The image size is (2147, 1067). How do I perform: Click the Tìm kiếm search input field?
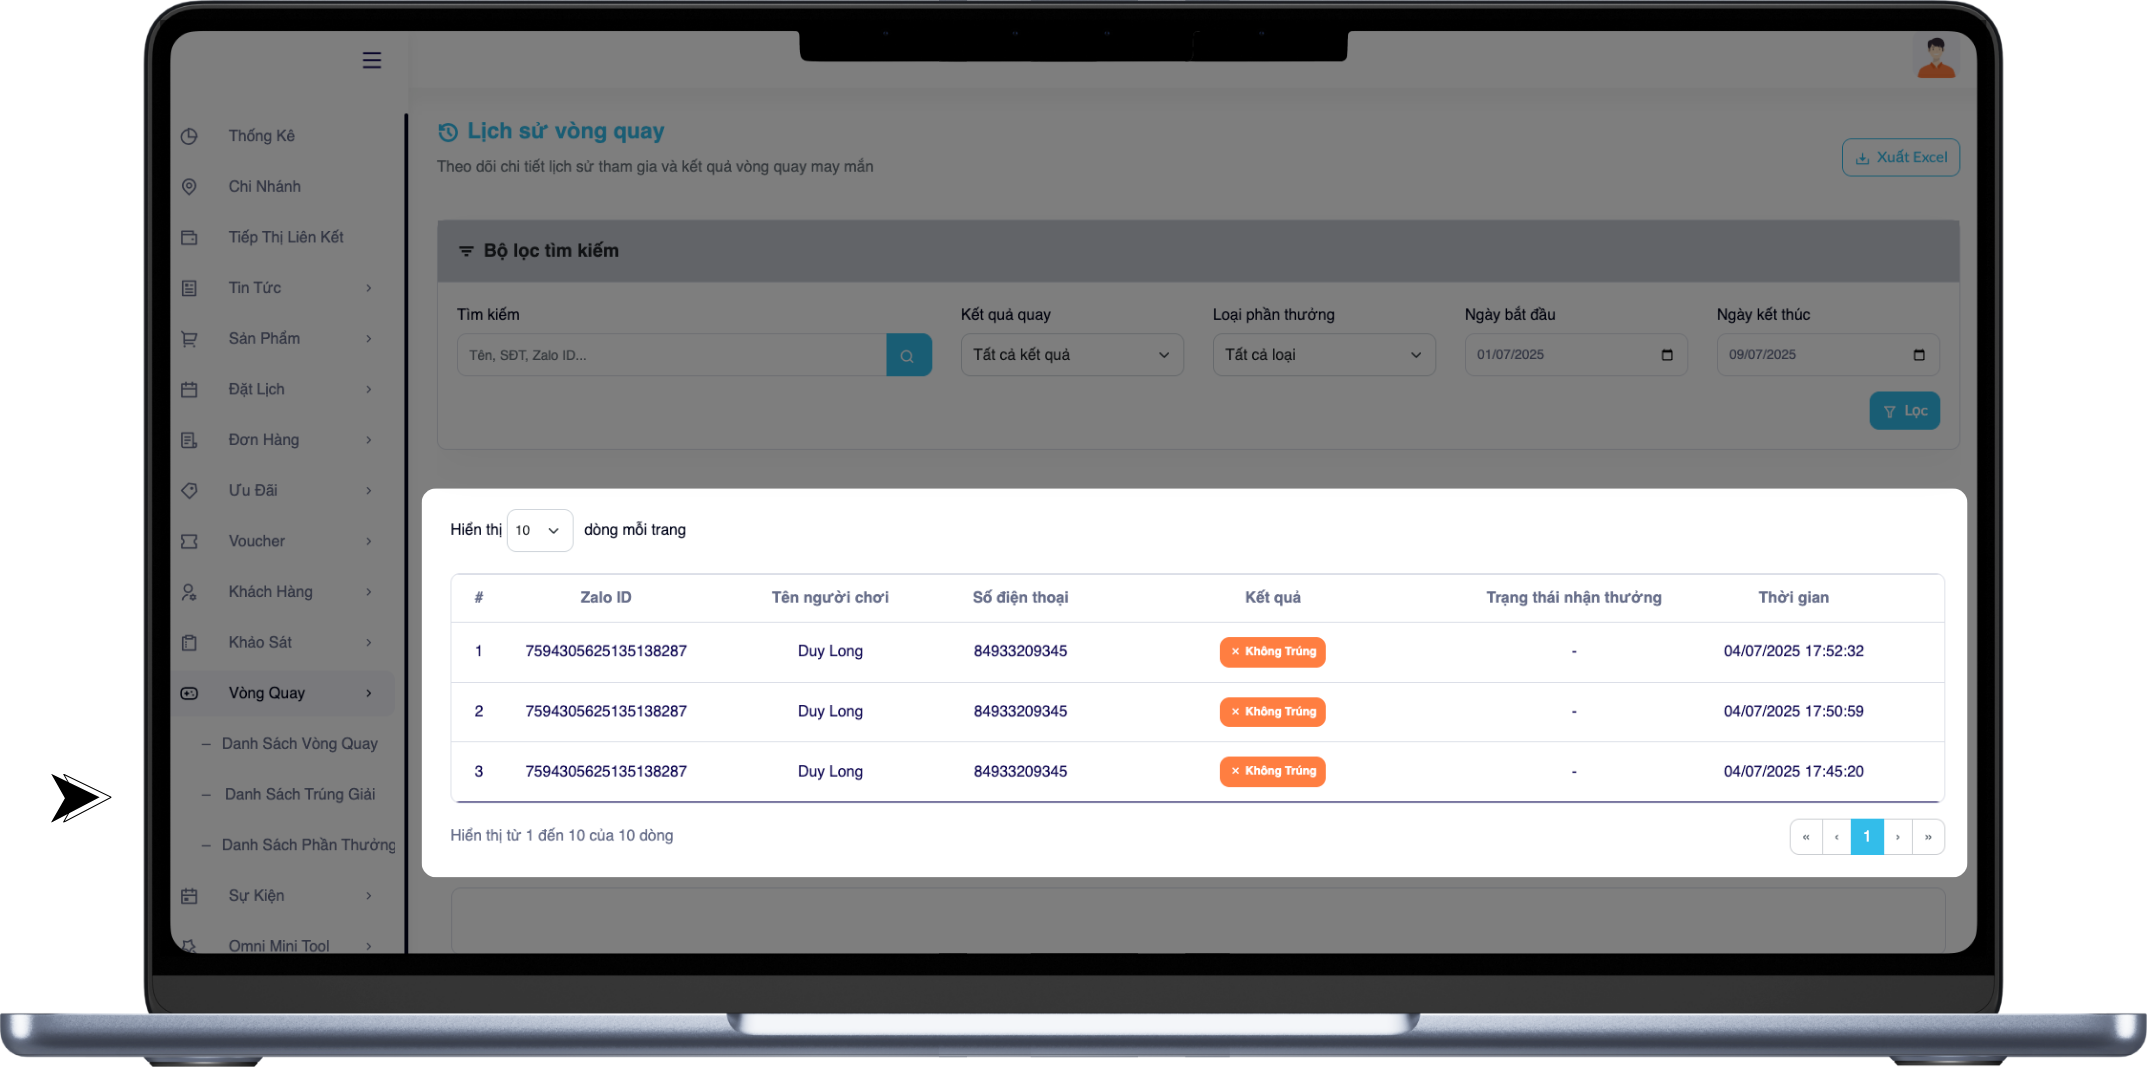pos(671,355)
